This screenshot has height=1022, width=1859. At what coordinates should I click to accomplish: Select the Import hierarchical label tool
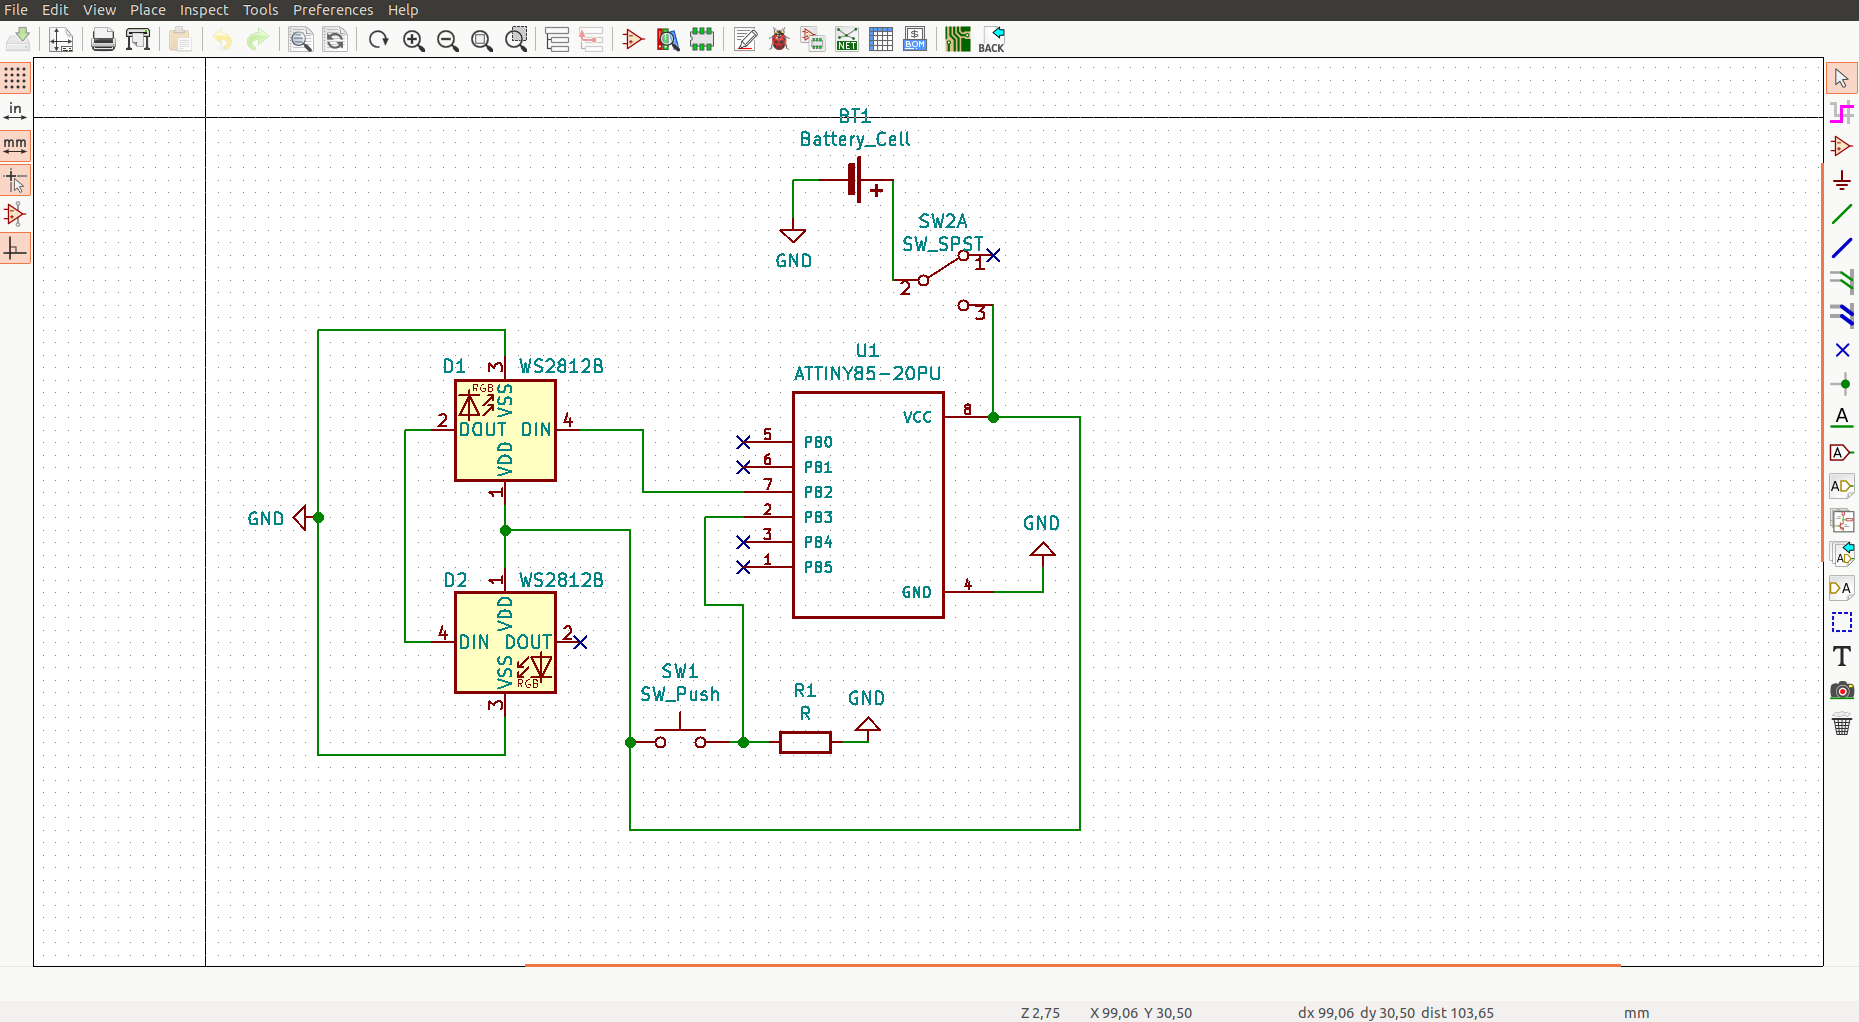pos(1842,554)
